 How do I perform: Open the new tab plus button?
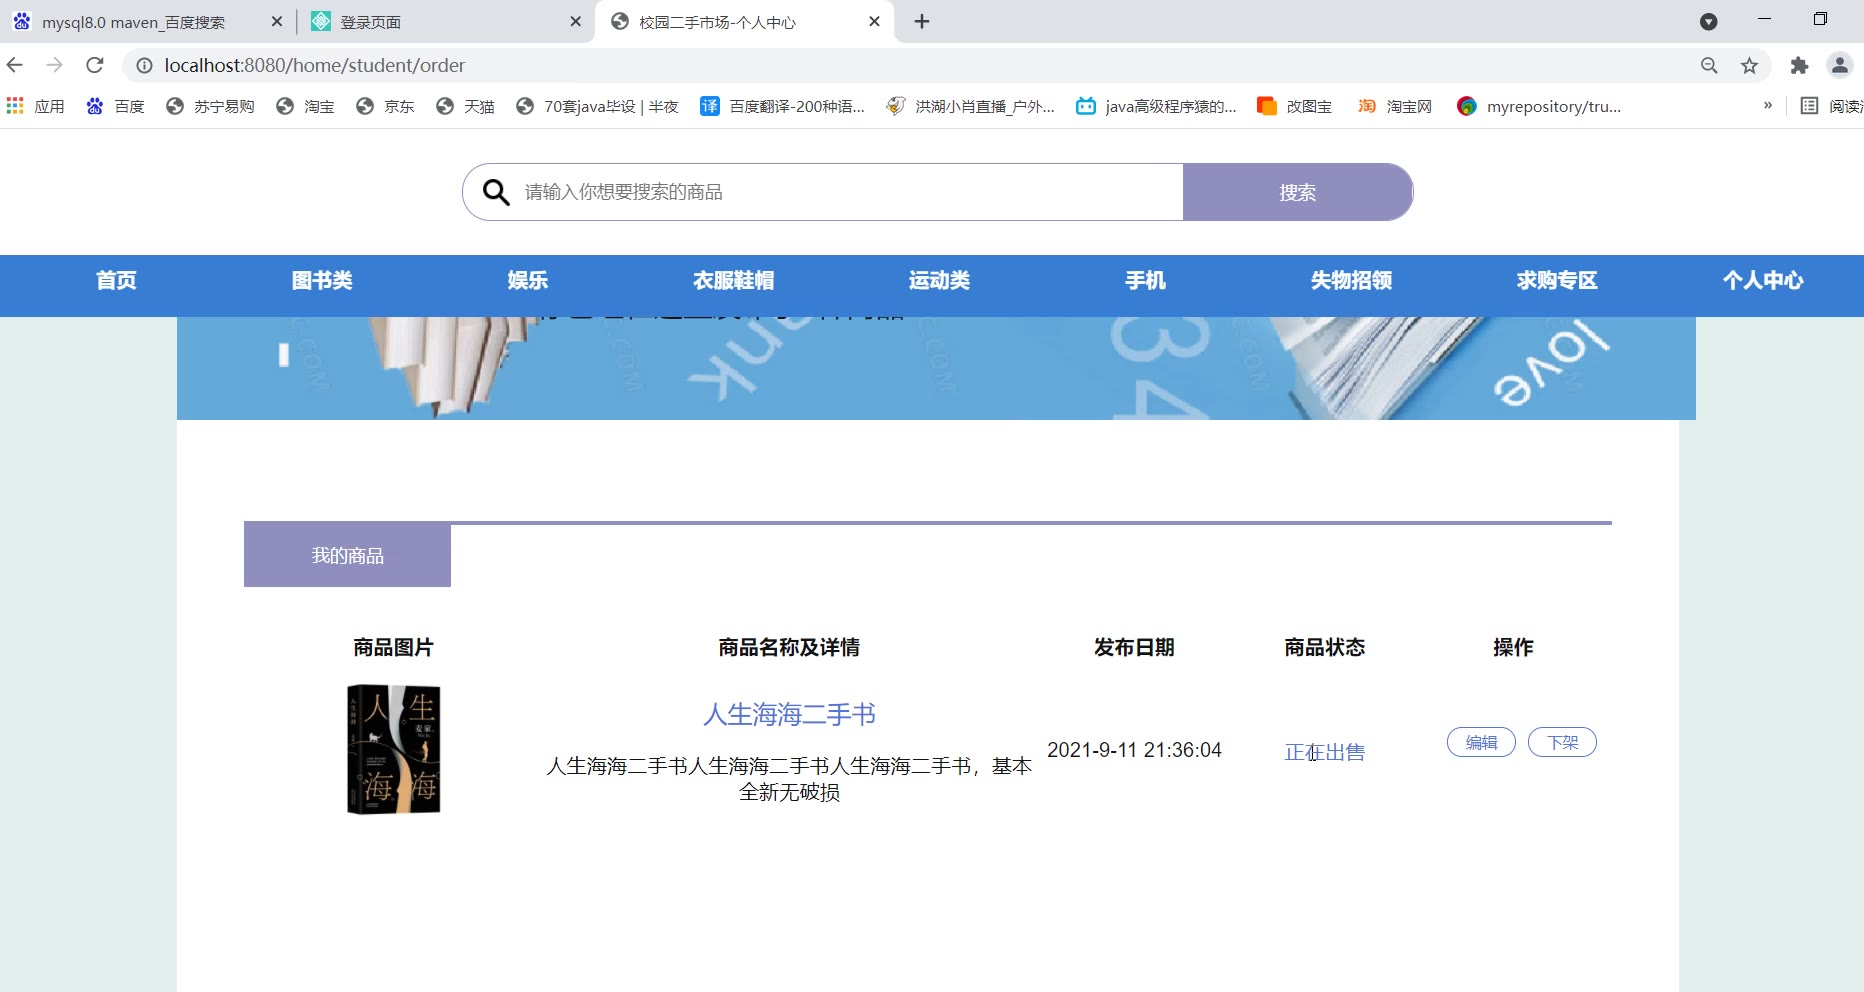922,21
